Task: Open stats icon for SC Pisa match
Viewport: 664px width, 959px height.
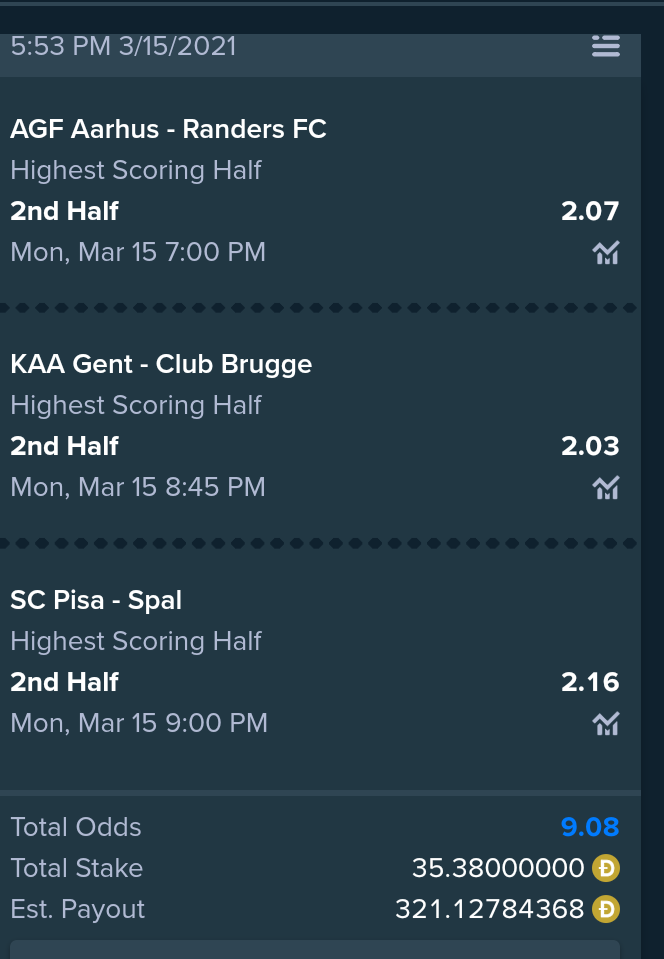Action: pyautogui.click(x=606, y=724)
